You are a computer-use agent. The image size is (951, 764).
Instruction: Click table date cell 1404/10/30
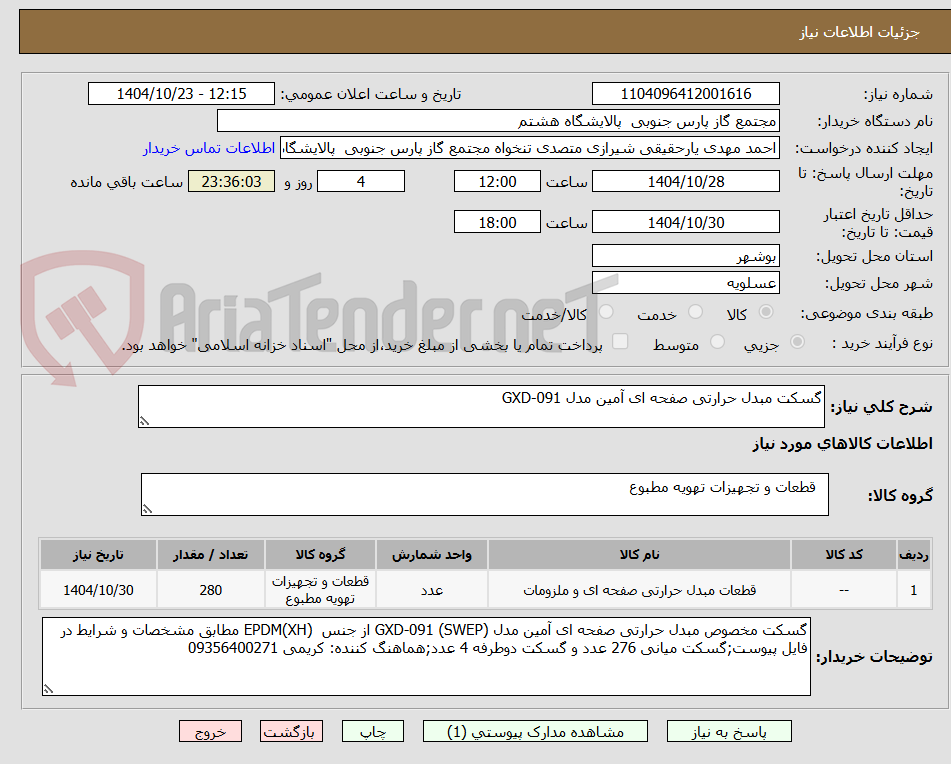click(x=98, y=589)
